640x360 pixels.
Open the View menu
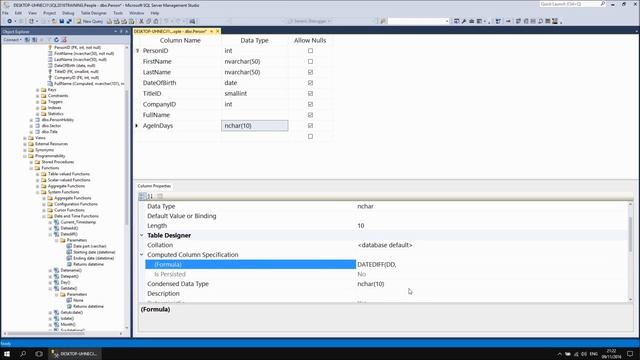pyautogui.click(x=32, y=13)
